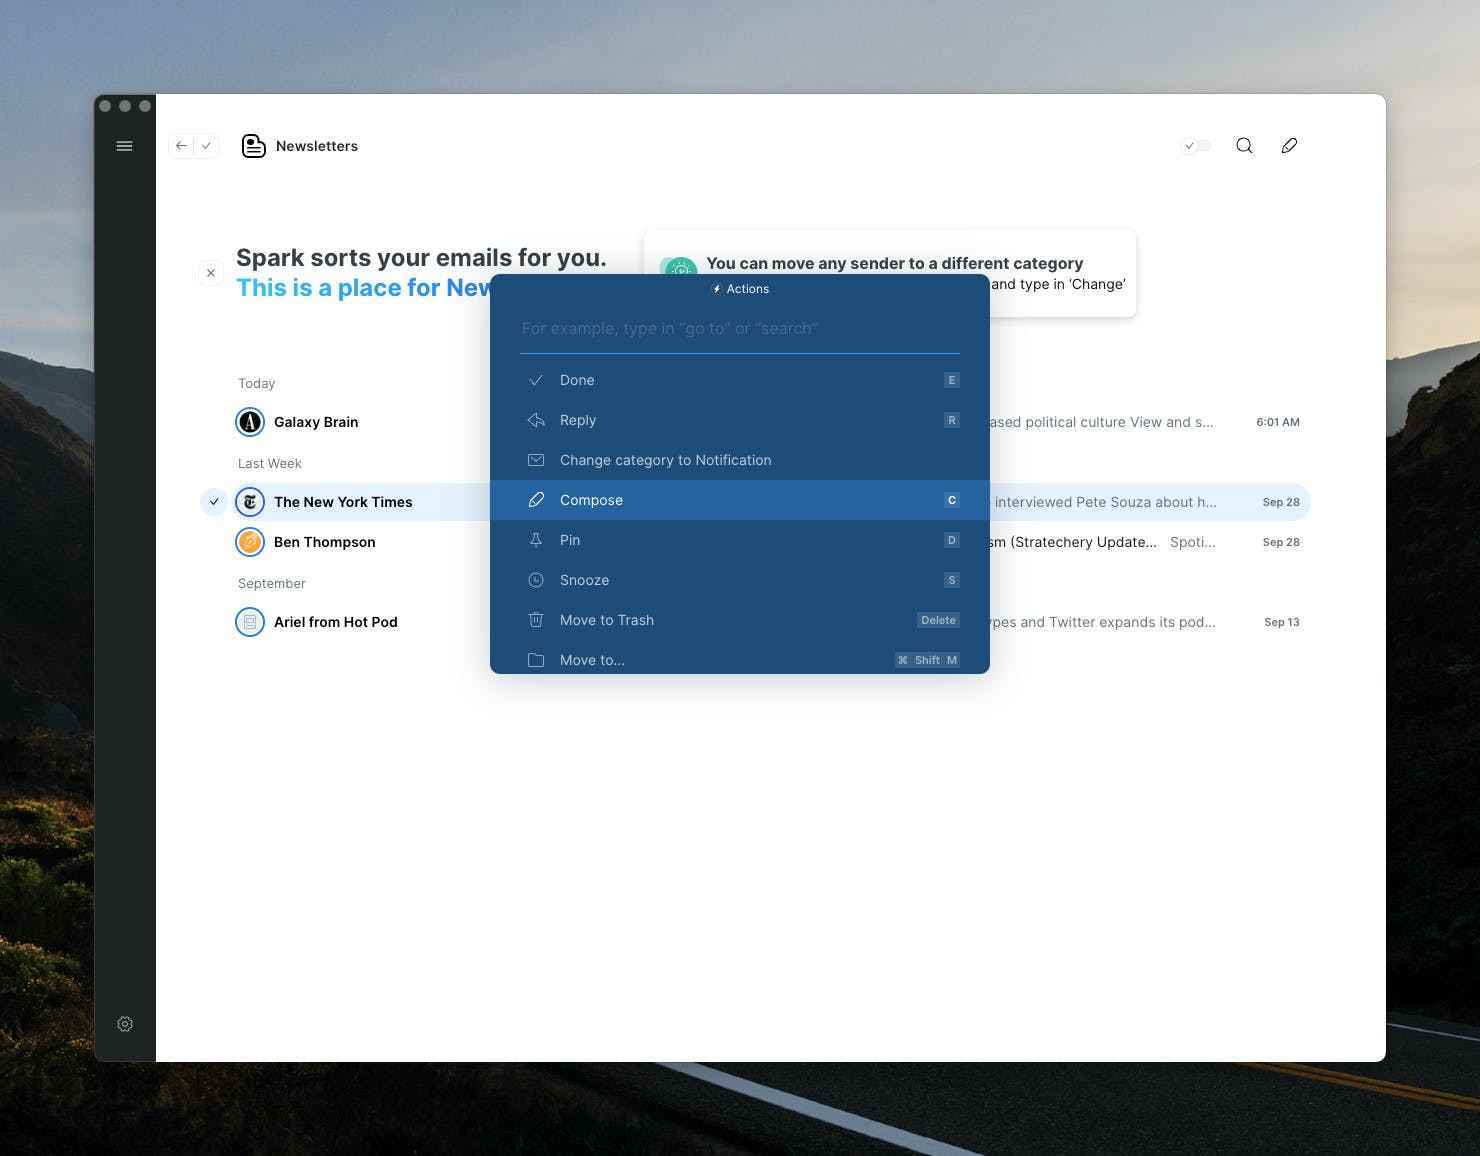Click The New York Times avatar
1480x1156 pixels.
pos(250,502)
